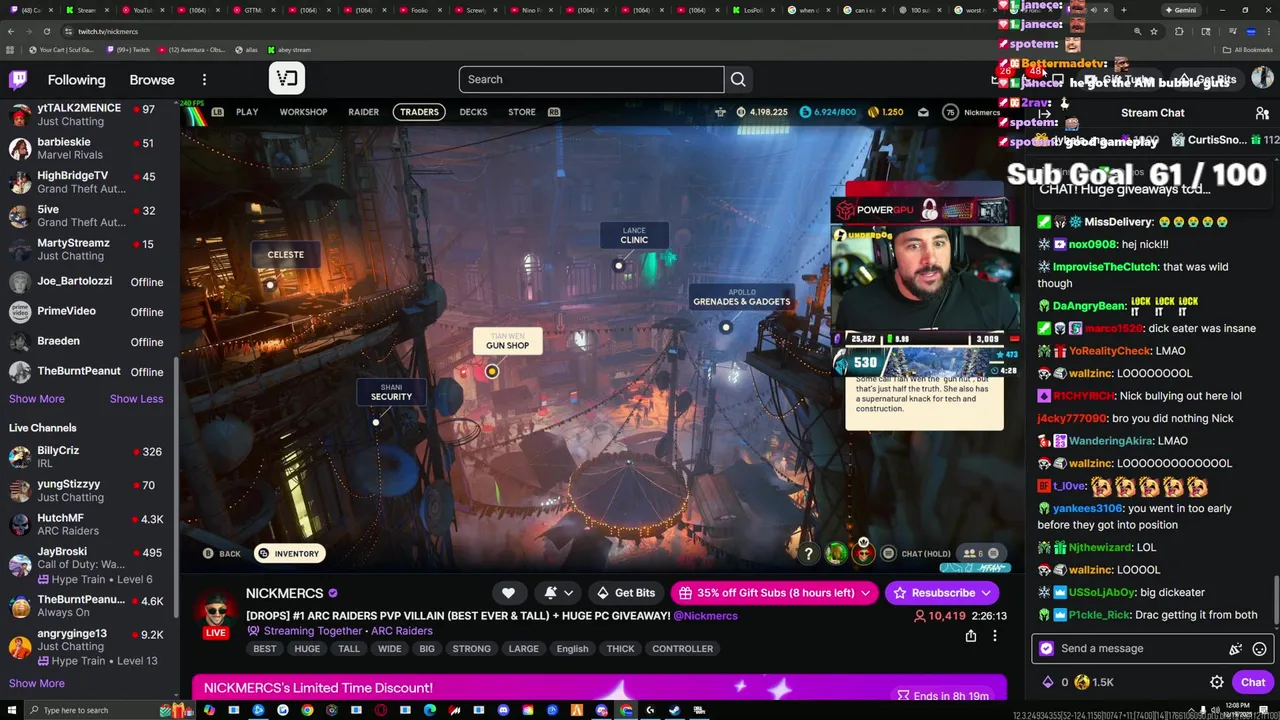Viewport: 1280px width, 720px height.
Task: Open the Browse tab
Action: pyautogui.click(x=152, y=80)
